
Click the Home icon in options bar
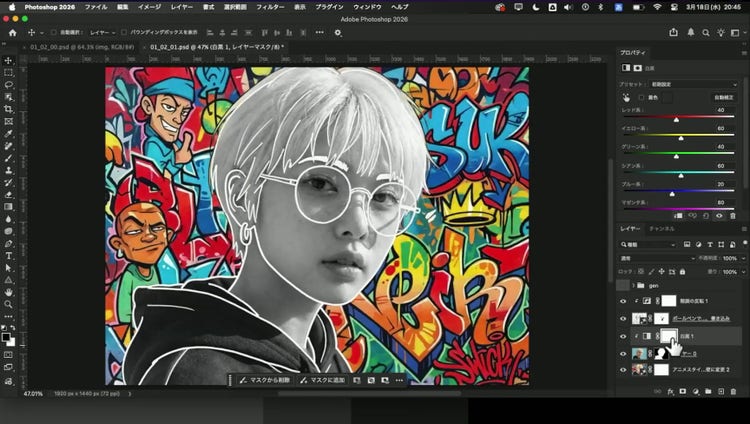pos(13,32)
